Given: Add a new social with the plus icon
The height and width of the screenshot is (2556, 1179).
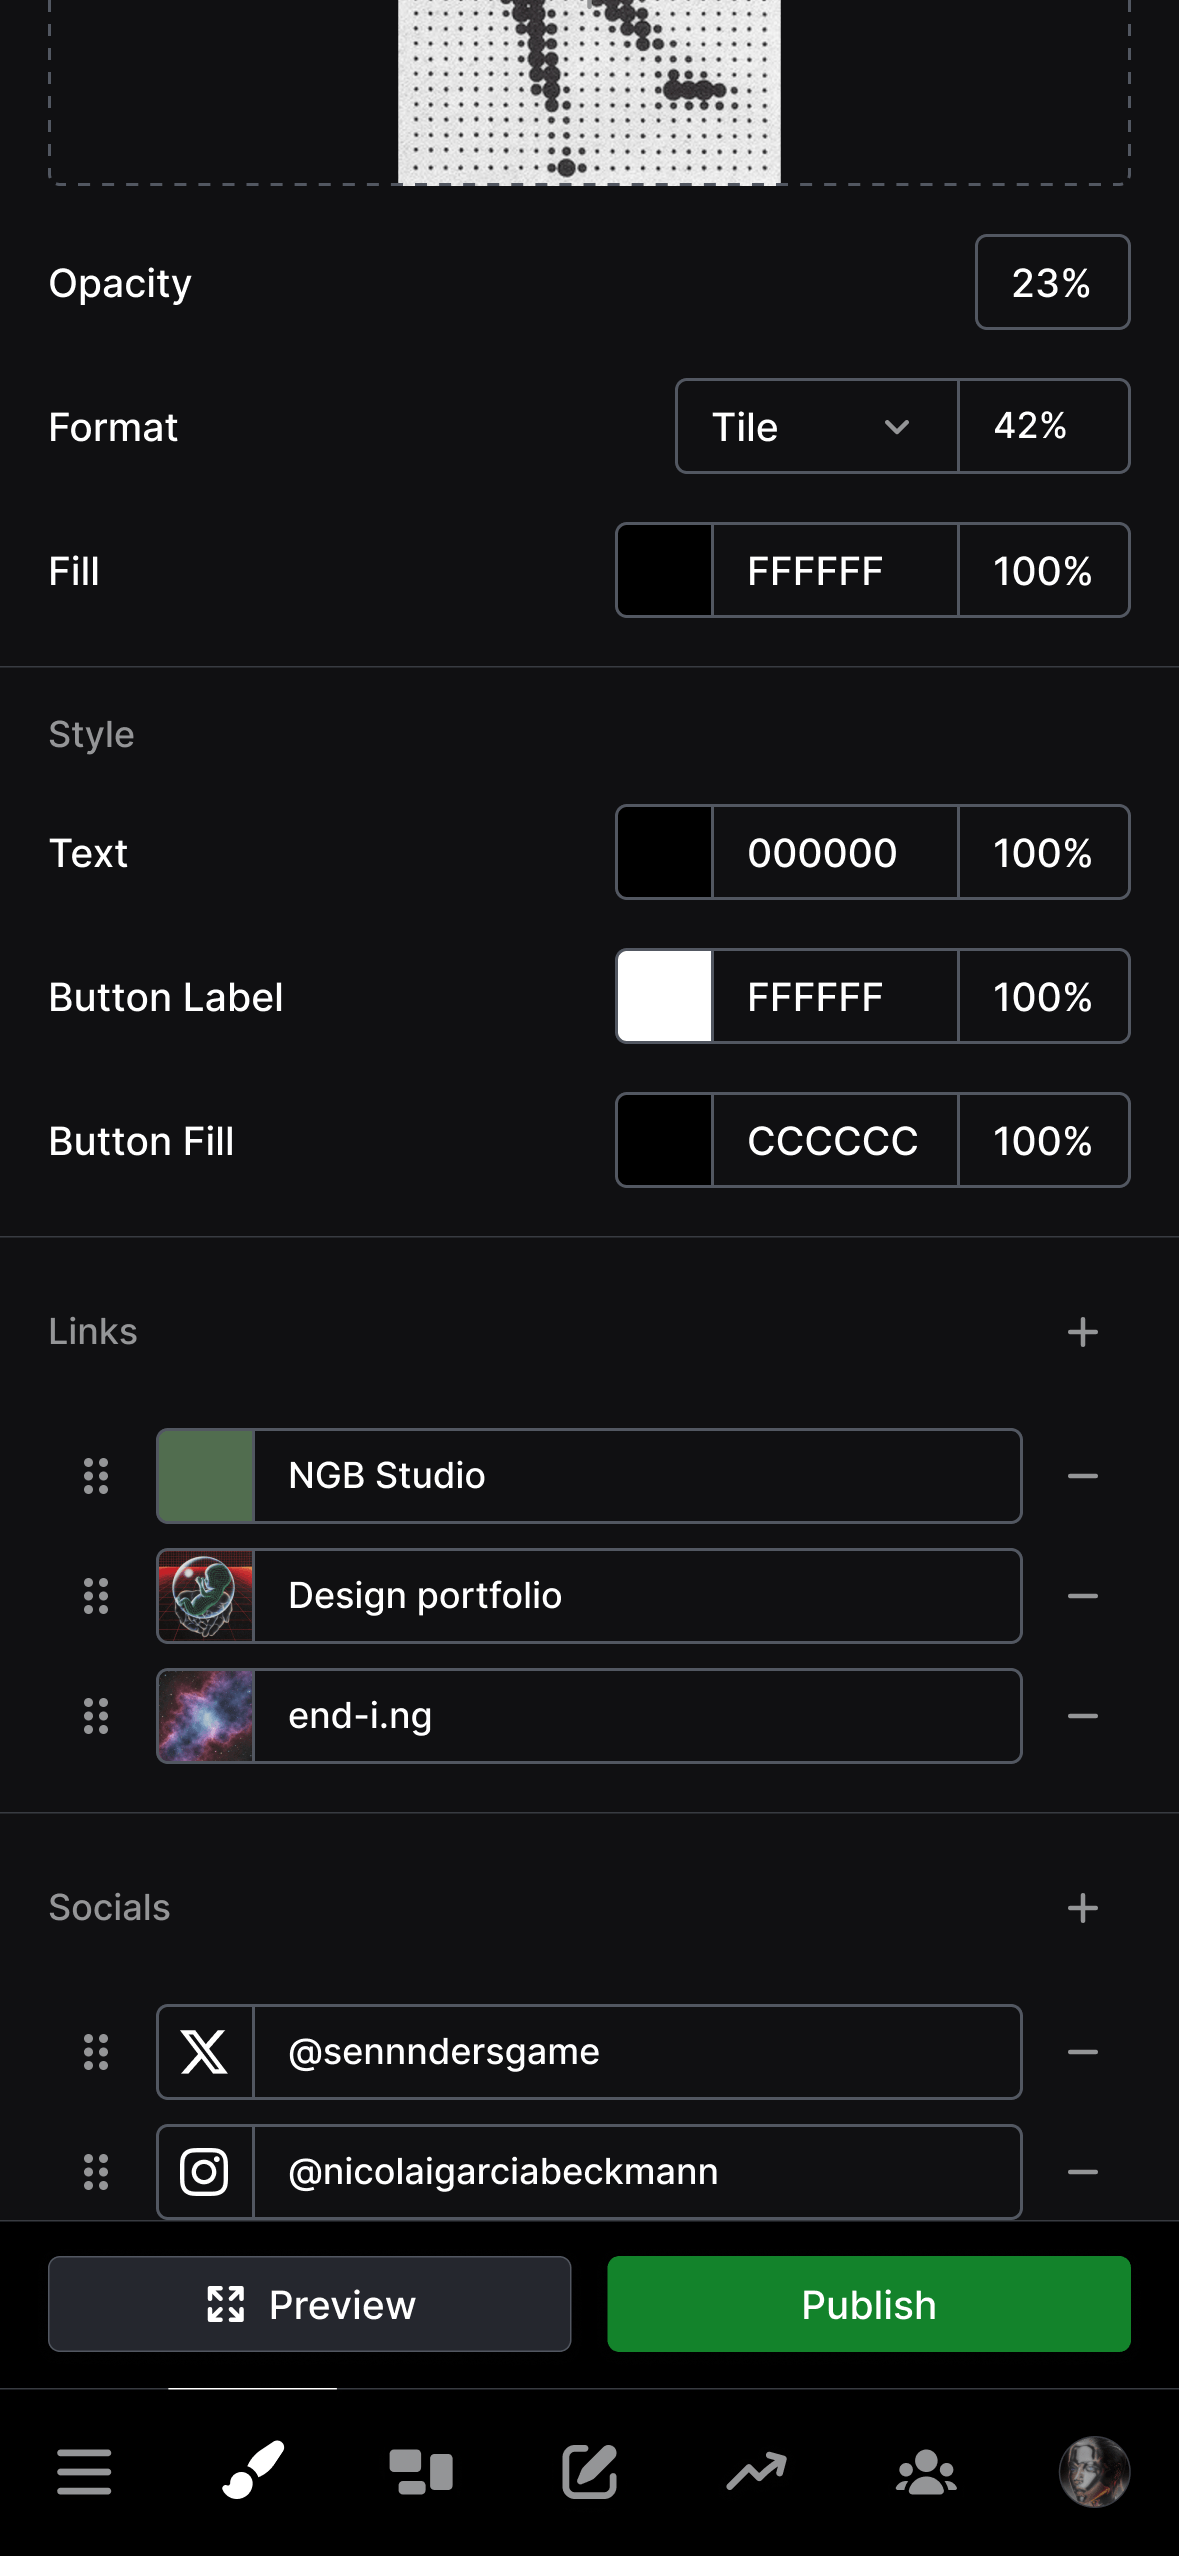Looking at the screenshot, I should [x=1083, y=1907].
